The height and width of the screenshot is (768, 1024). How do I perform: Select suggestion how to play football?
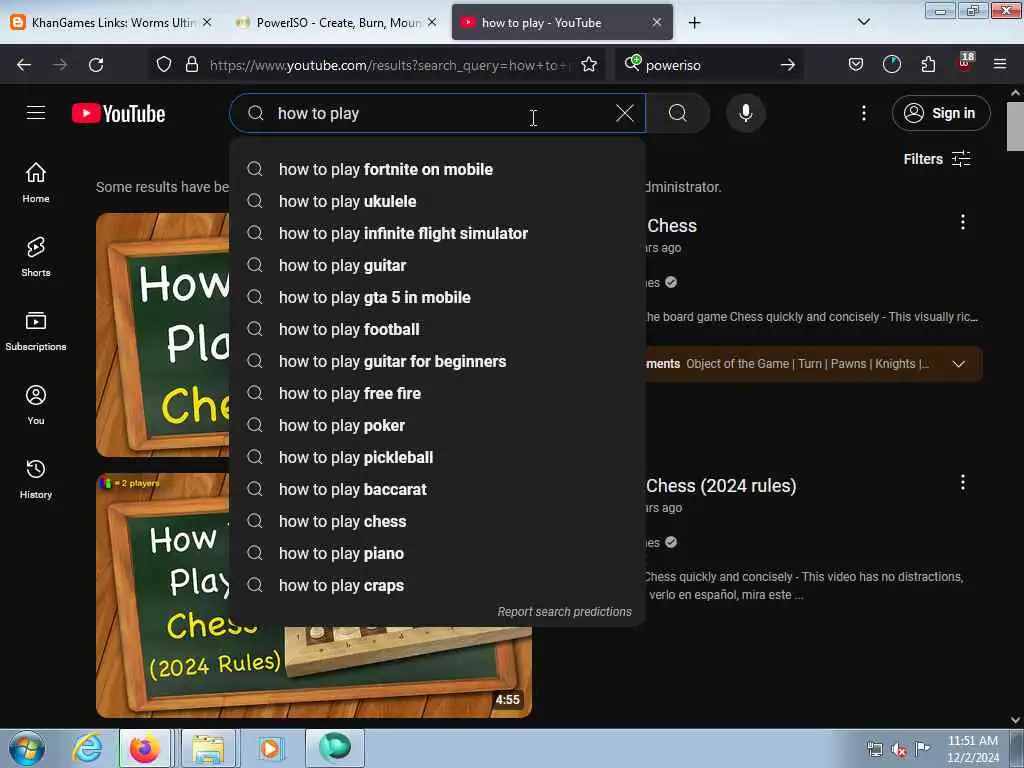click(x=438, y=329)
